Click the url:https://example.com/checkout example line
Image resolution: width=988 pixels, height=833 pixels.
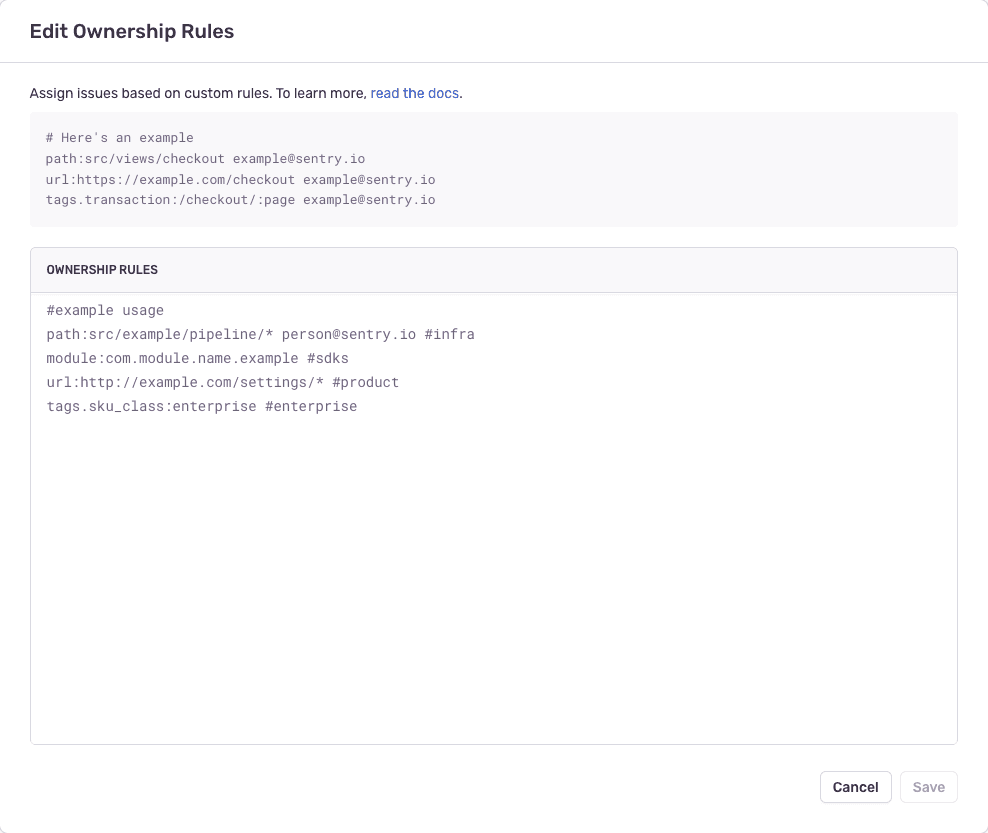click(240, 179)
